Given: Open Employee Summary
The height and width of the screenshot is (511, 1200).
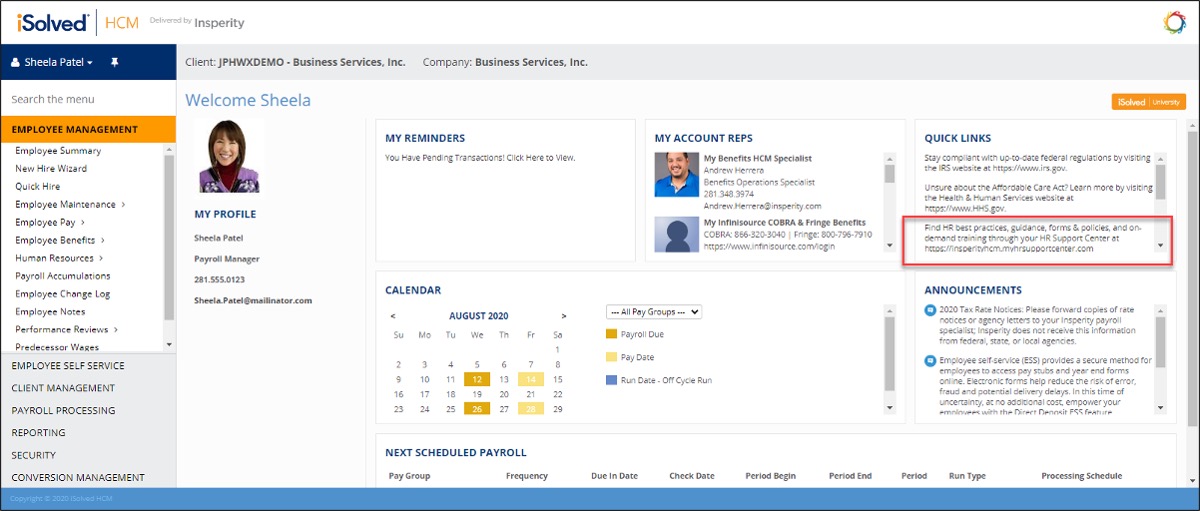Looking at the screenshot, I should click(x=58, y=151).
